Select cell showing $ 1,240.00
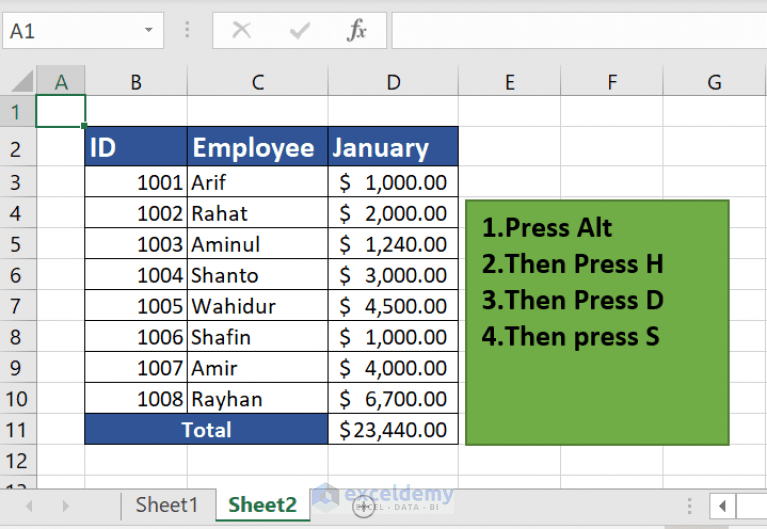 [x=393, y=244]
